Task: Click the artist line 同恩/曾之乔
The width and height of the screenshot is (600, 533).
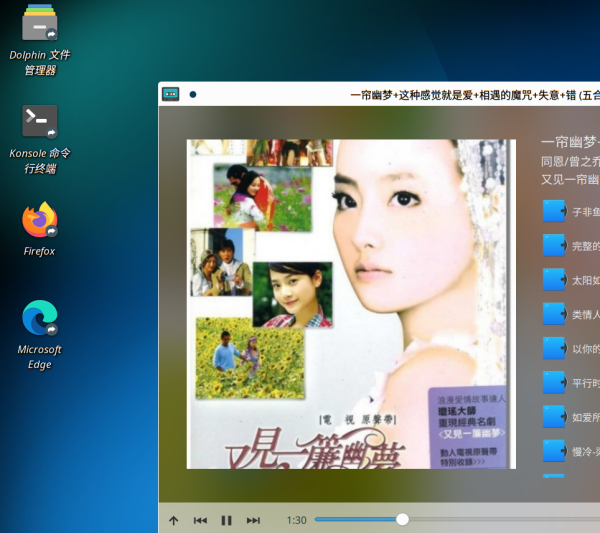Action: point(571,161)
